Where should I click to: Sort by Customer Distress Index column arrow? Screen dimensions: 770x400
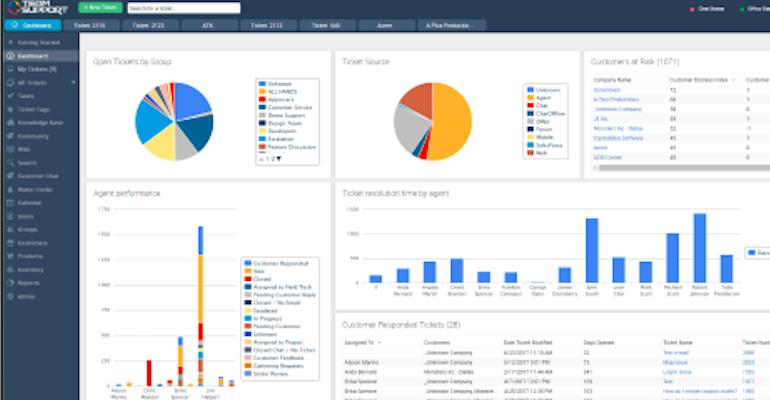(x=734, y=80)
